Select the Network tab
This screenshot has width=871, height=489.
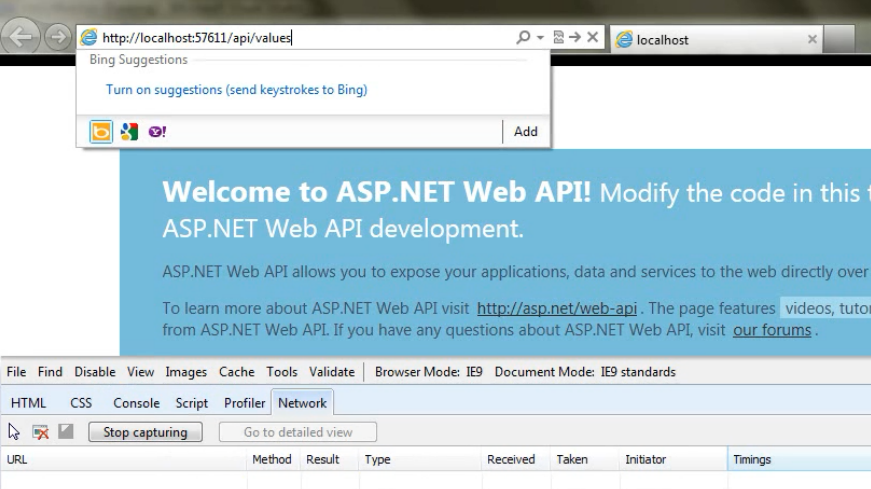coord(302,403)
